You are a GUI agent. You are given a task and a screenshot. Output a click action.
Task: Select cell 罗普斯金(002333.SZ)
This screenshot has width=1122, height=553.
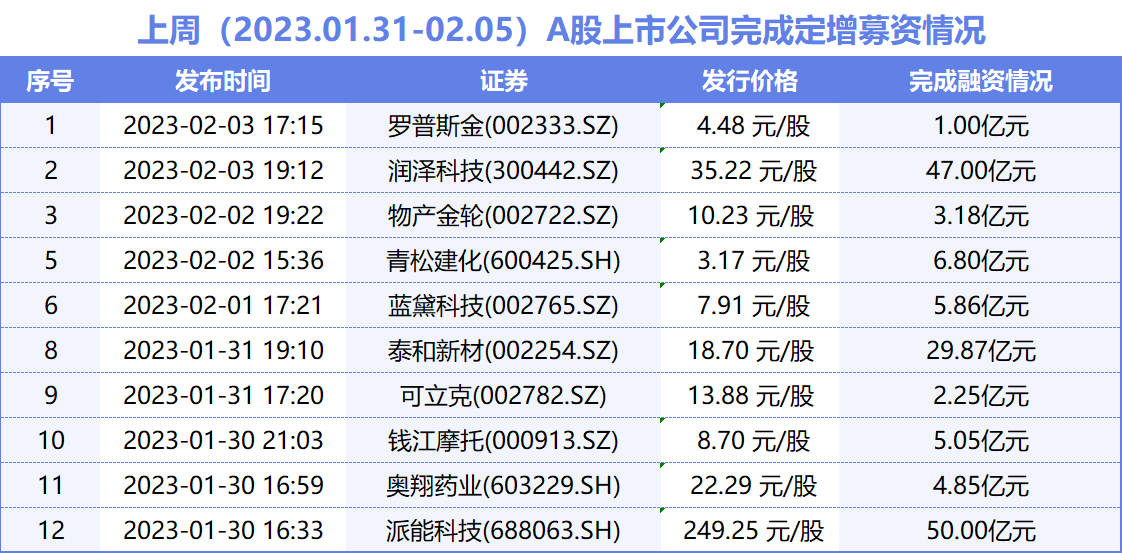click(x=503, y=126)
